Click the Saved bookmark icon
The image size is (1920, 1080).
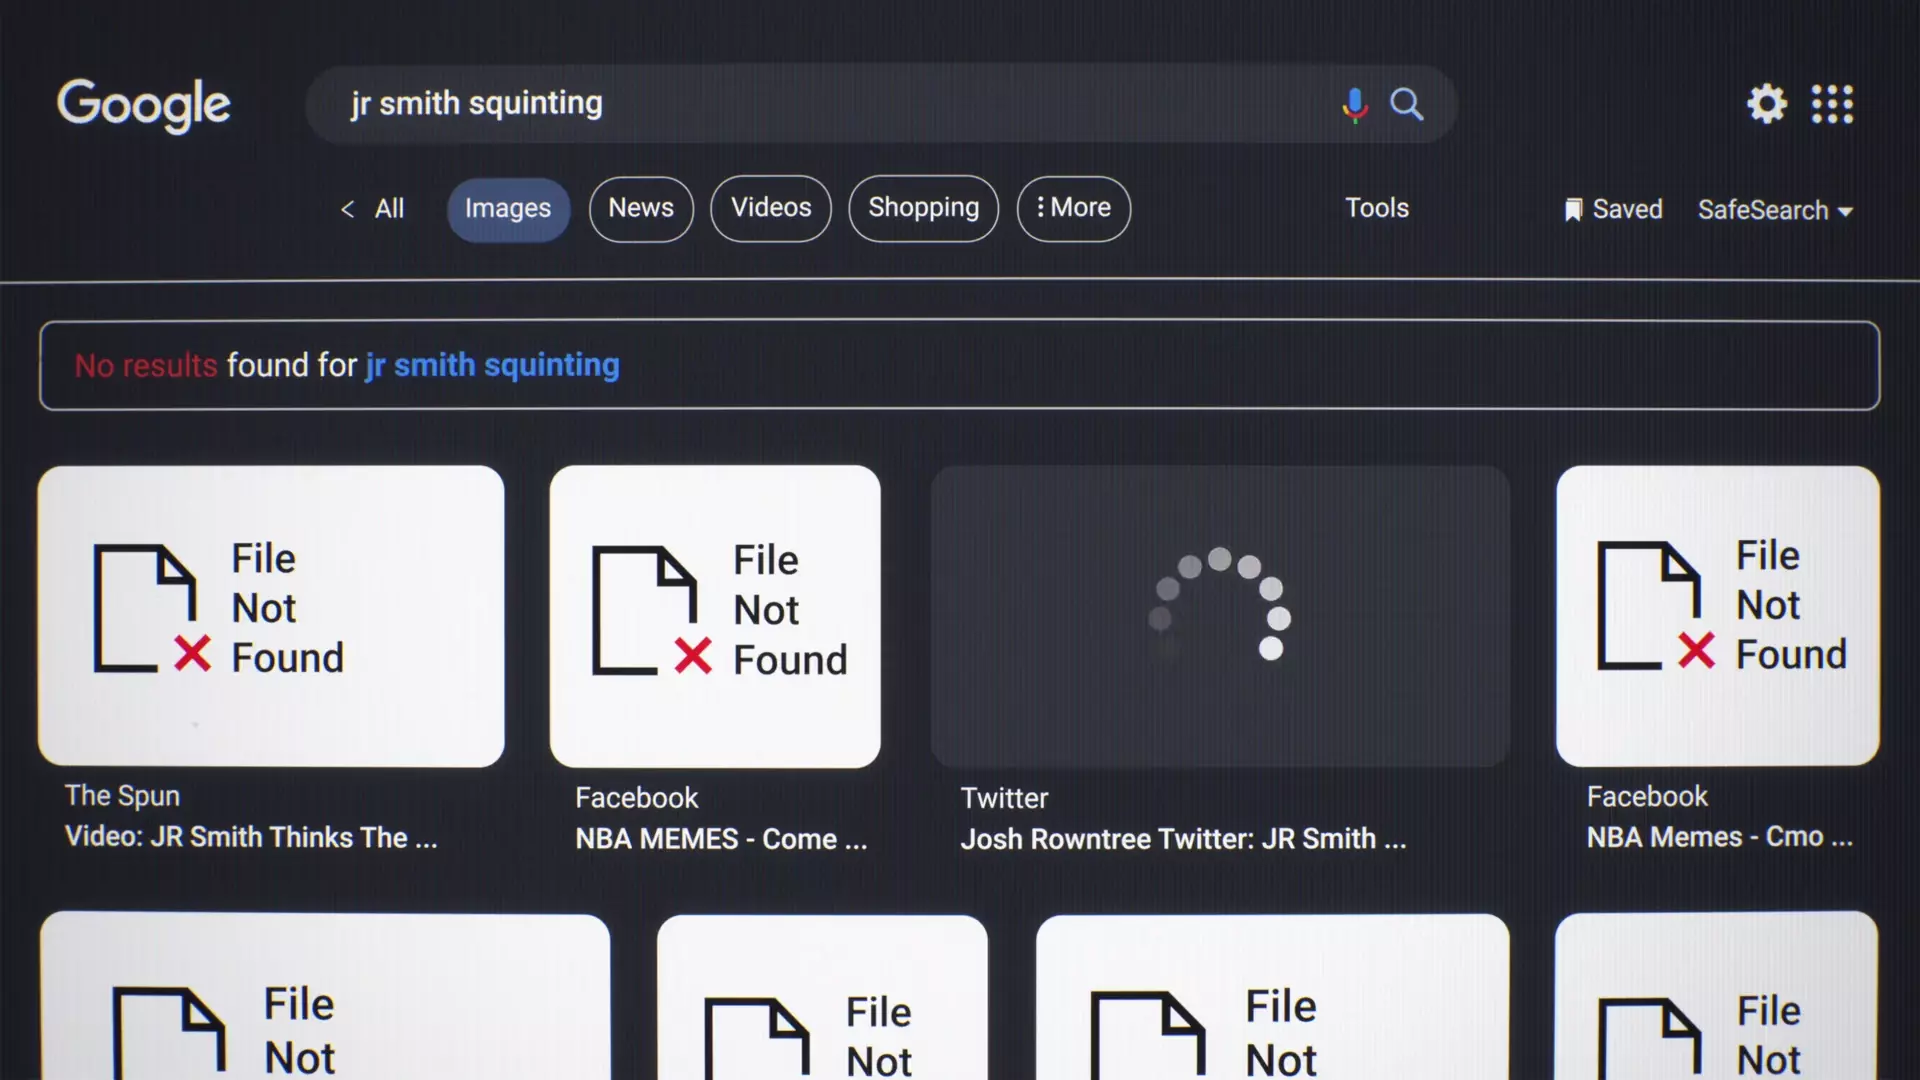click(1573, 210)
